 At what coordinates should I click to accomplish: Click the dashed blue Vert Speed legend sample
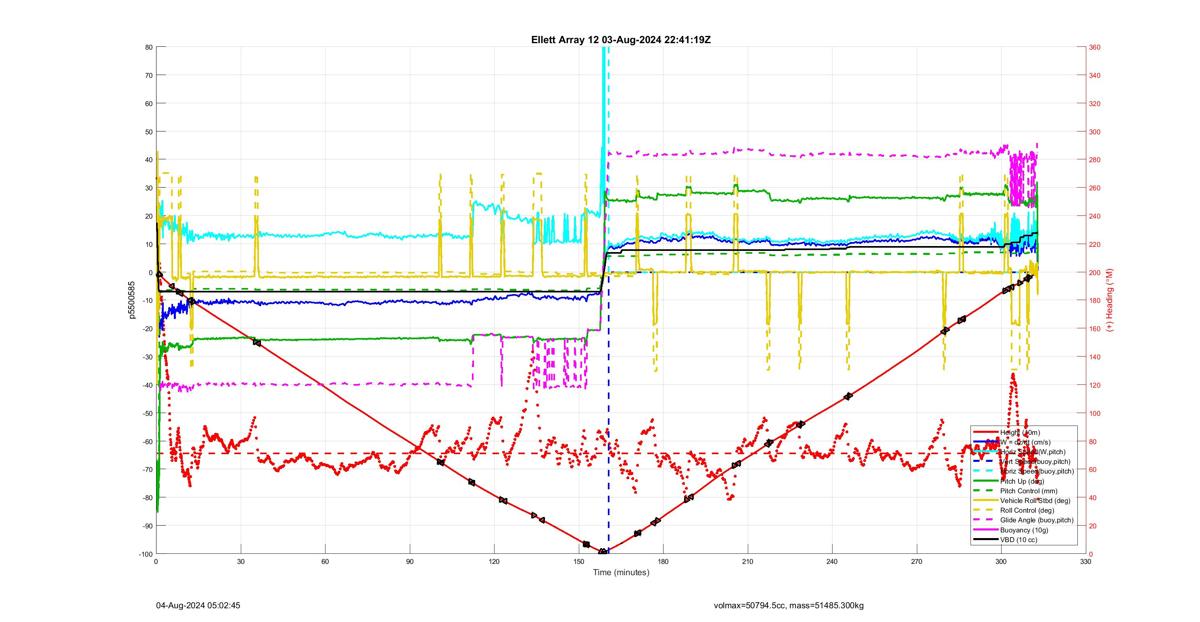(985, 461)
